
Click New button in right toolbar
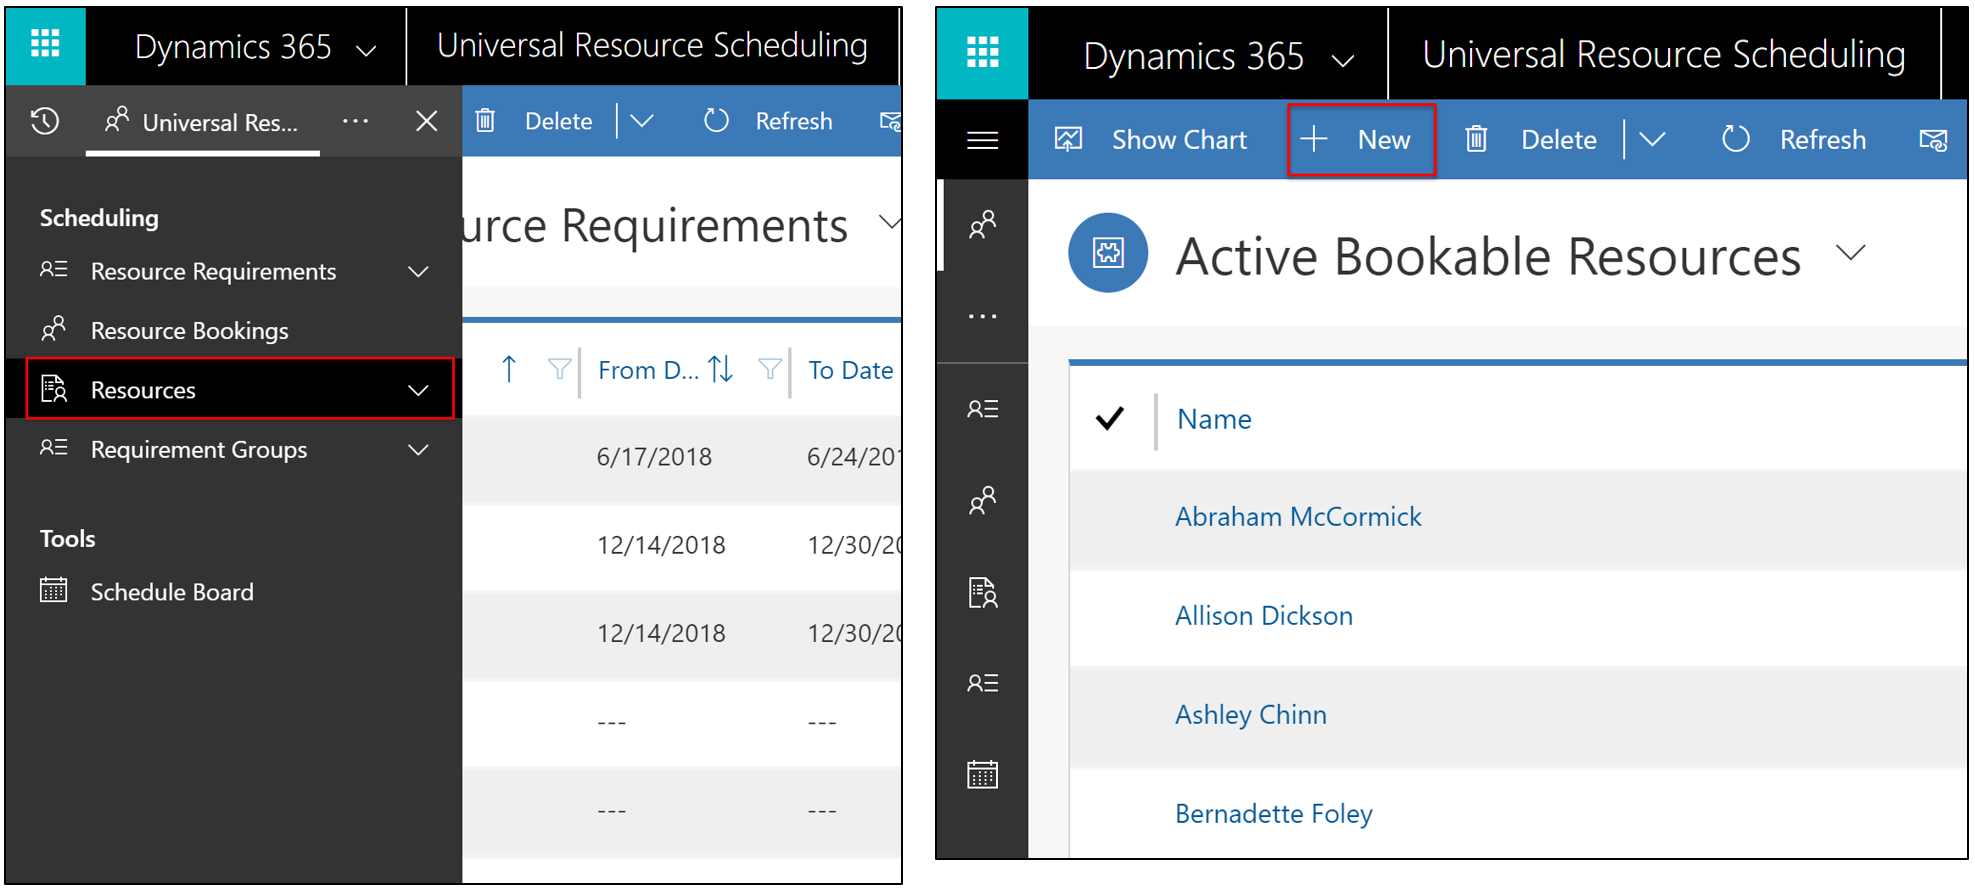[1361, 140]
